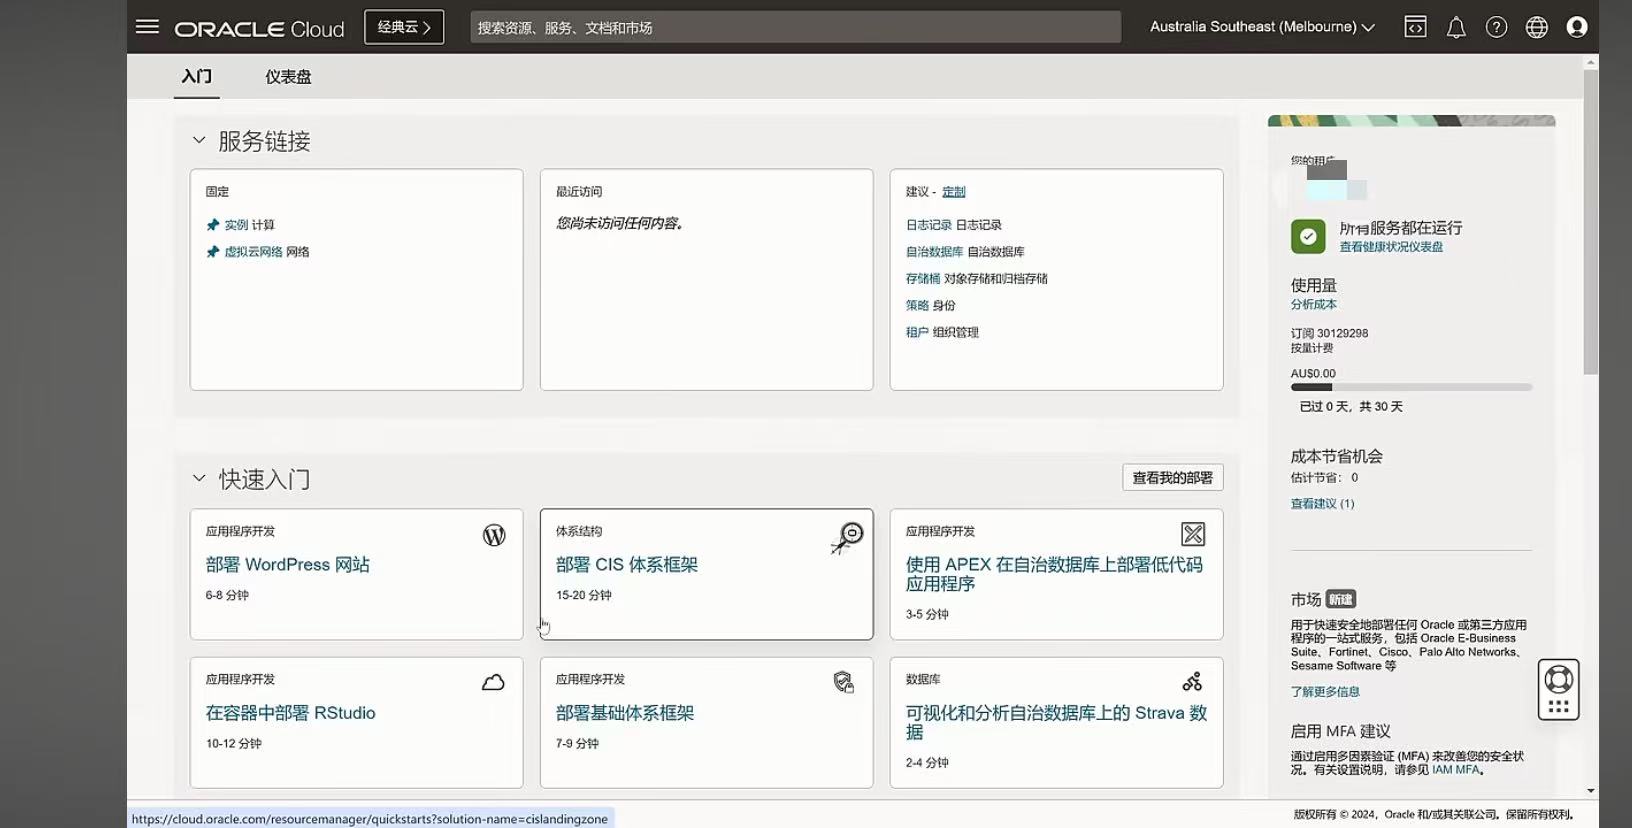Click the pin icon beside 实例
The image size is (1632, 828).
click(212, 225)
